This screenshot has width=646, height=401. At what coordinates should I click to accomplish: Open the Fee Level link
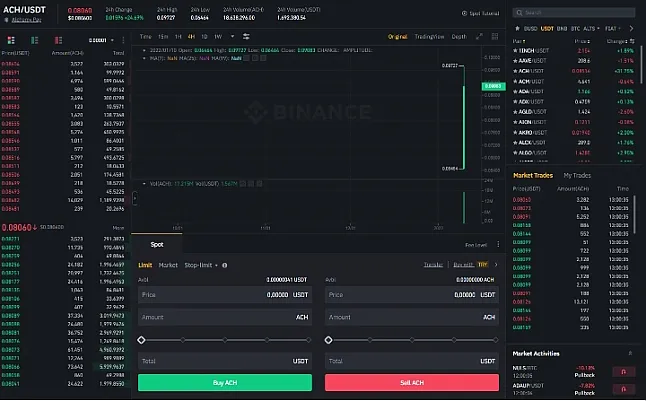pos(476,245)
